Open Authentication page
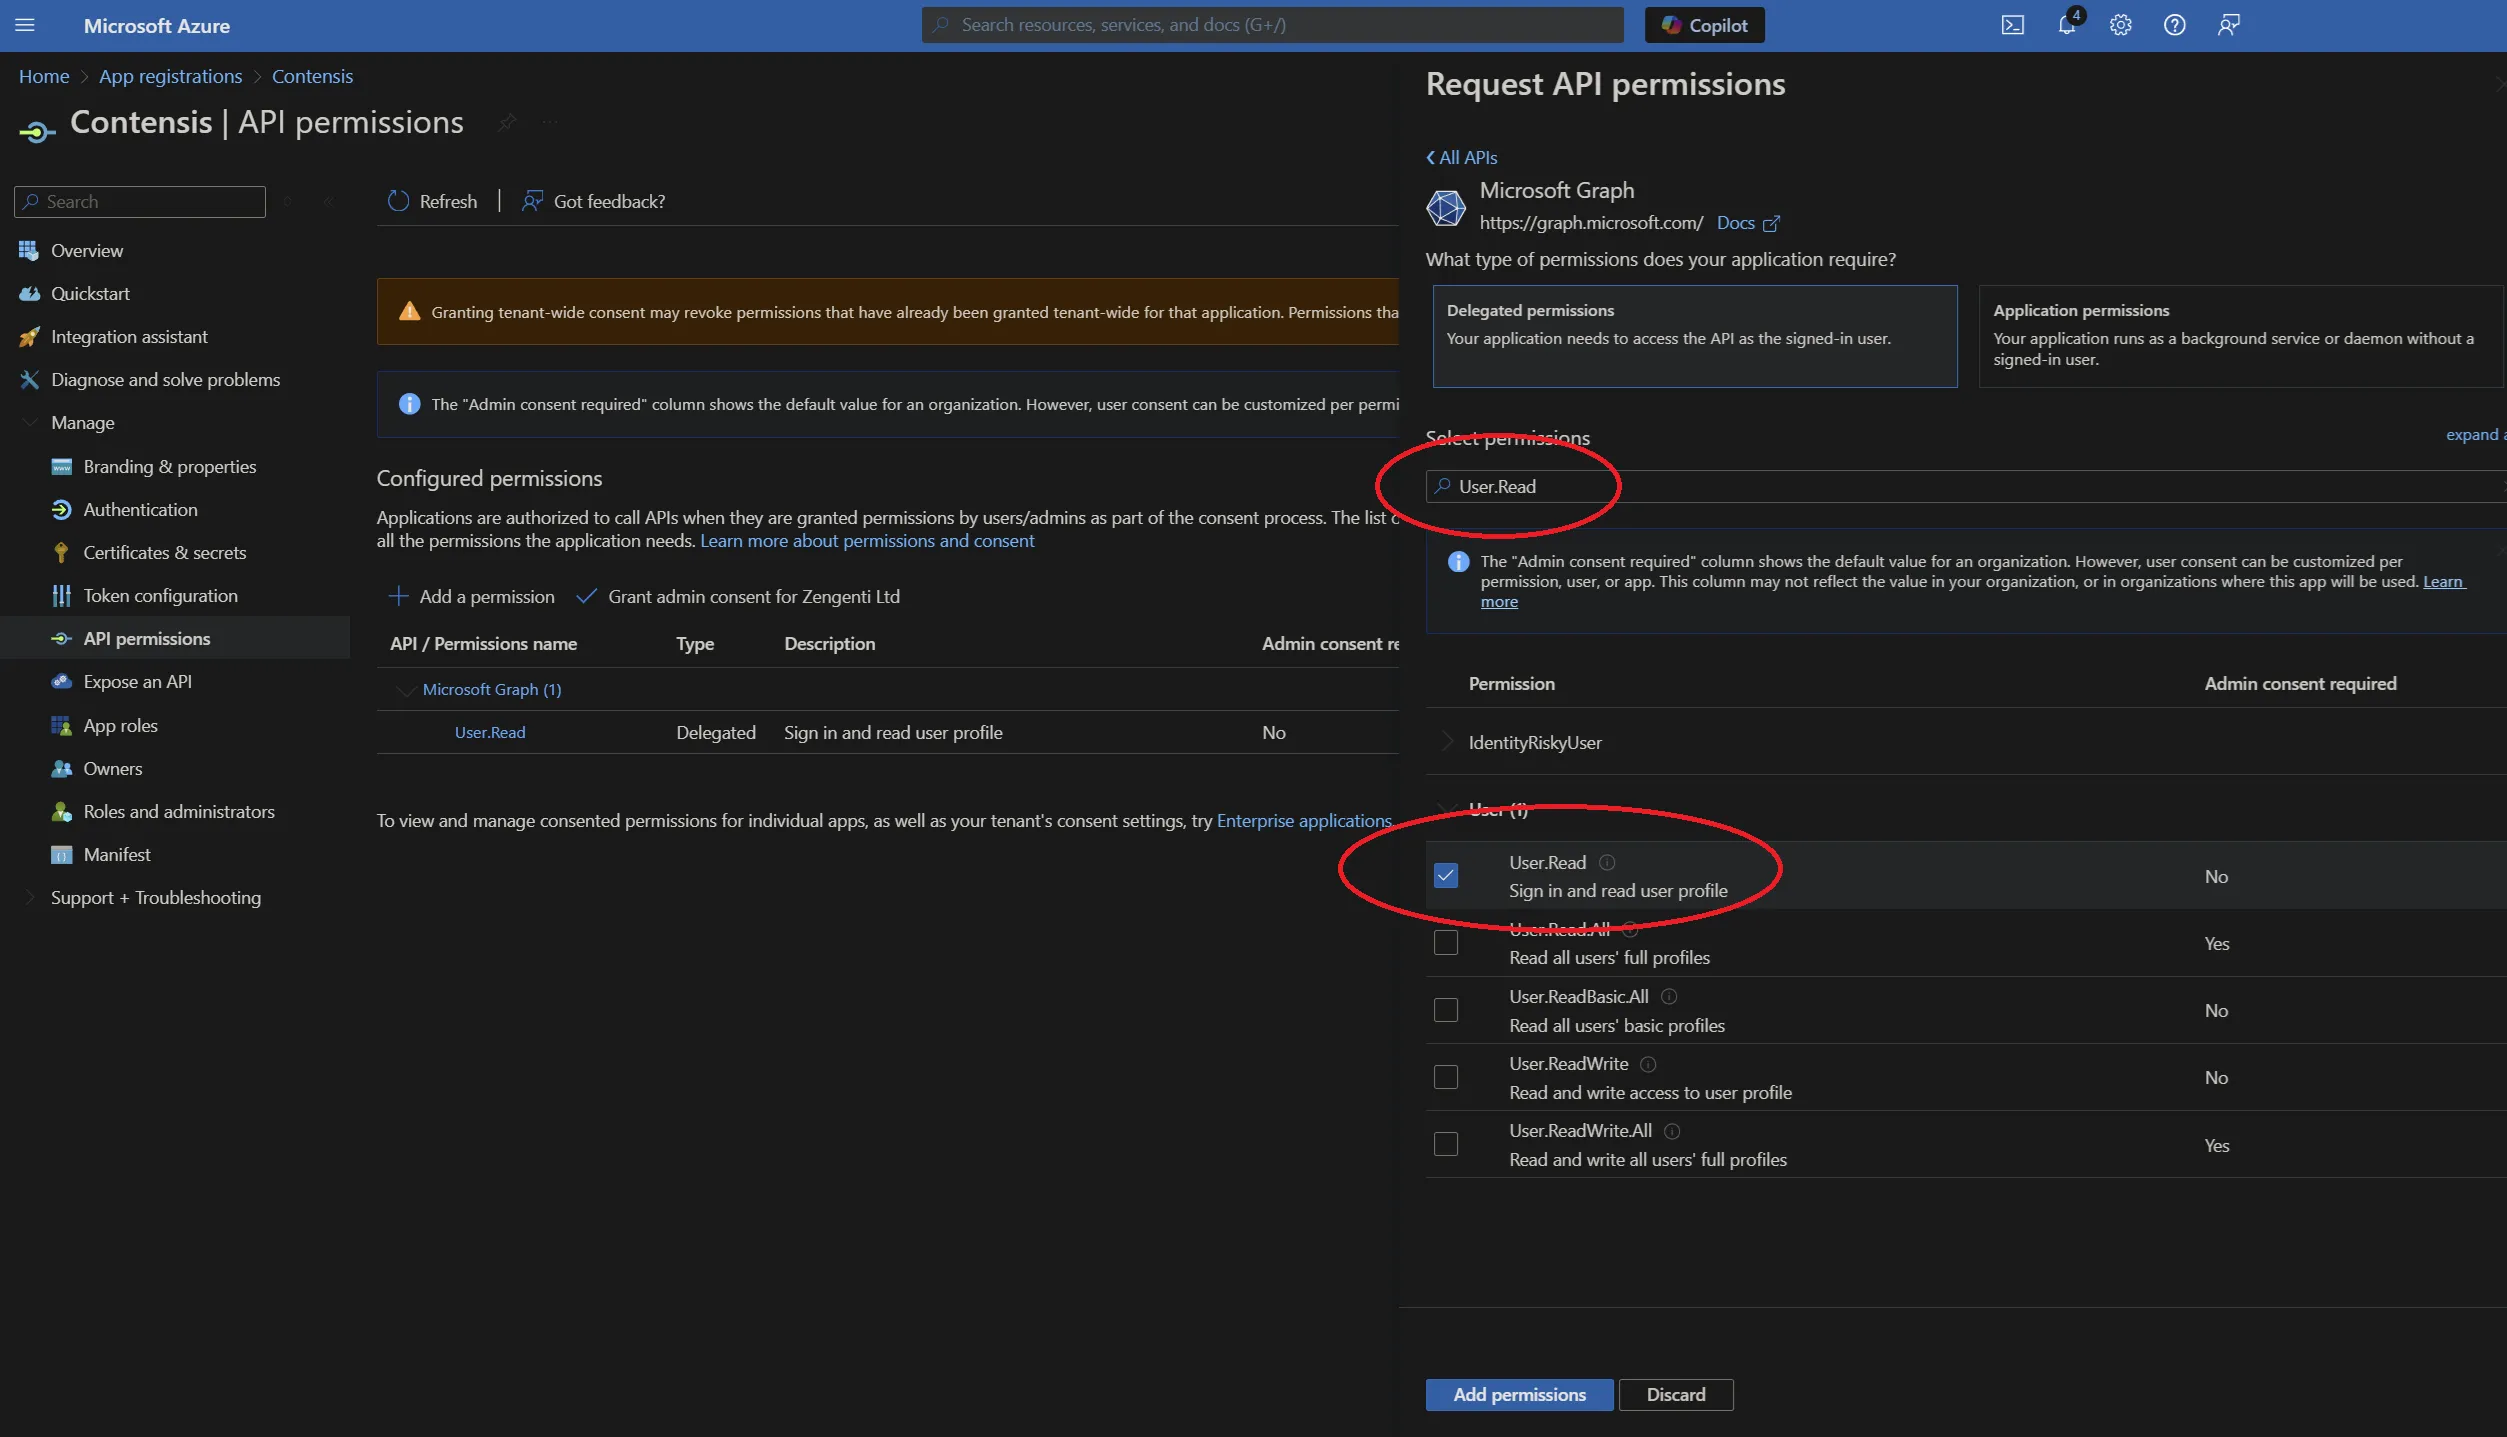This screenshot has height=1437, width=2507. (140, 509)
